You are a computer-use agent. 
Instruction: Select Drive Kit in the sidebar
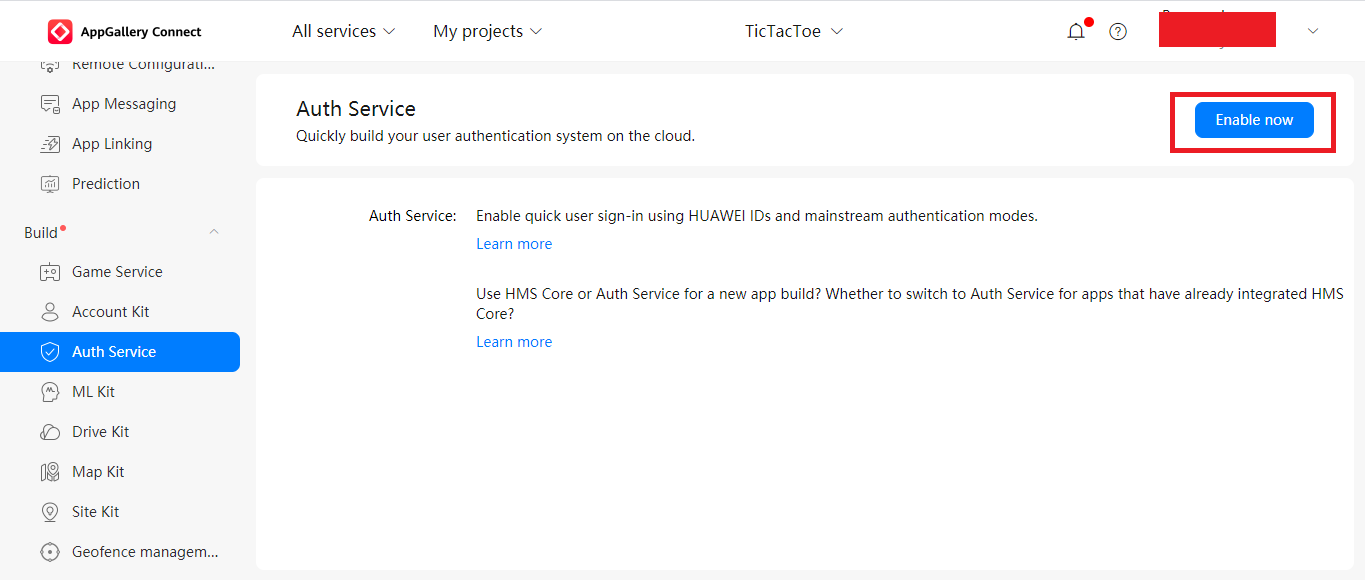click(x=100, y=432)
